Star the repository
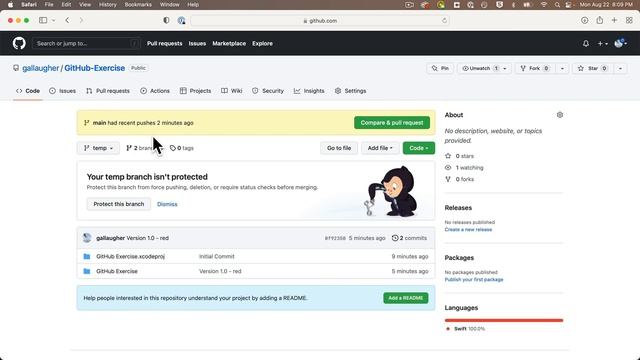640x360 pixels. (593, 68)
